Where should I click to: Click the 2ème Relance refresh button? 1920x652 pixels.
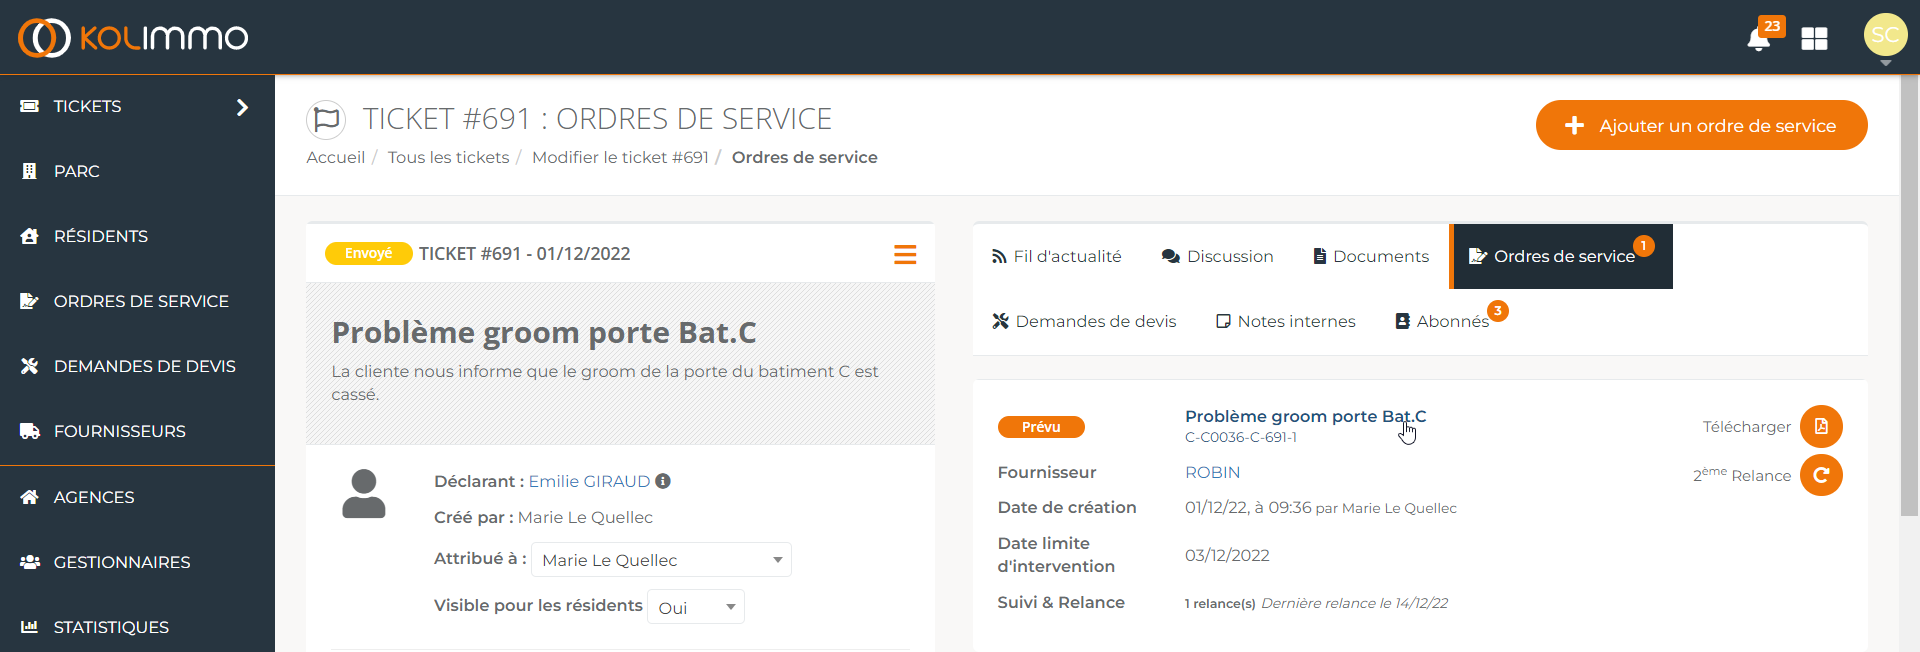click(1821, 475)
